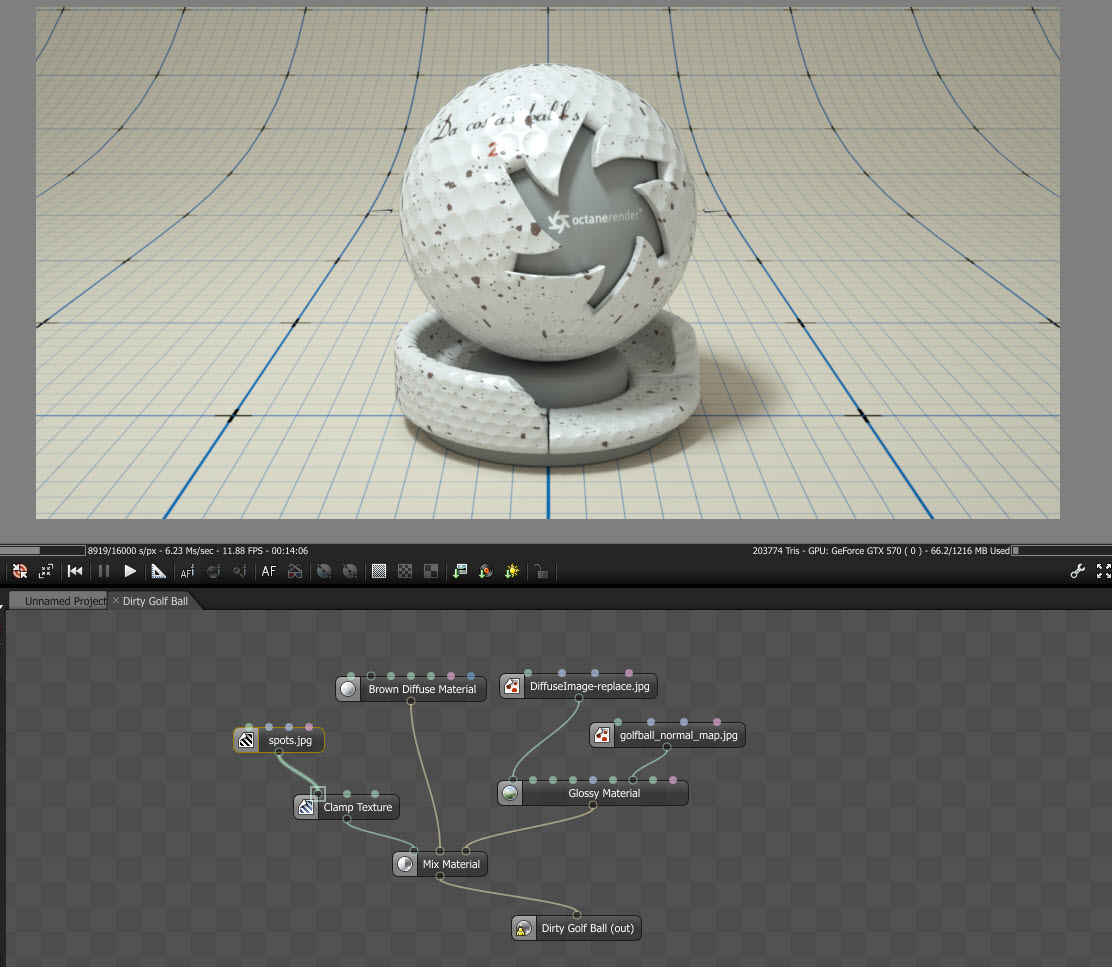Click the save render image icon
The width and height of the screenshot is (1112, 967).
coord(460,571)
